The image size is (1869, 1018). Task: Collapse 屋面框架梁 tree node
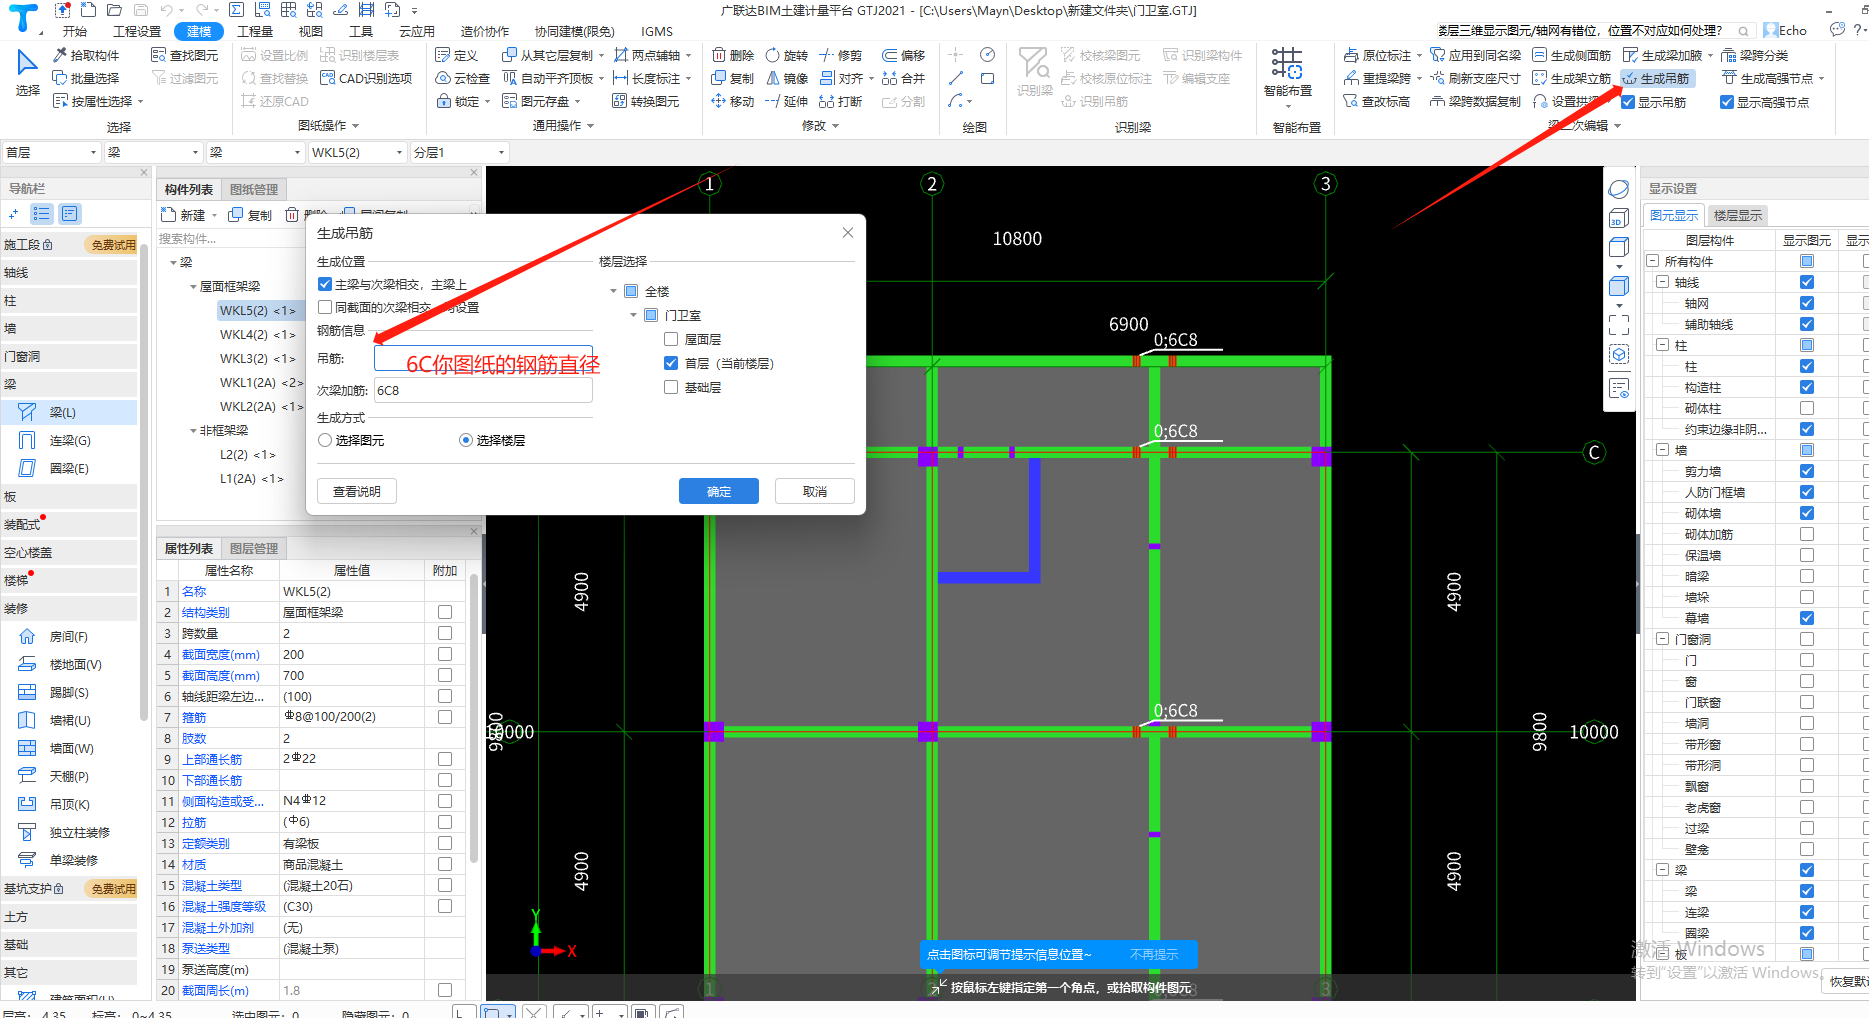tap(194, 286)
